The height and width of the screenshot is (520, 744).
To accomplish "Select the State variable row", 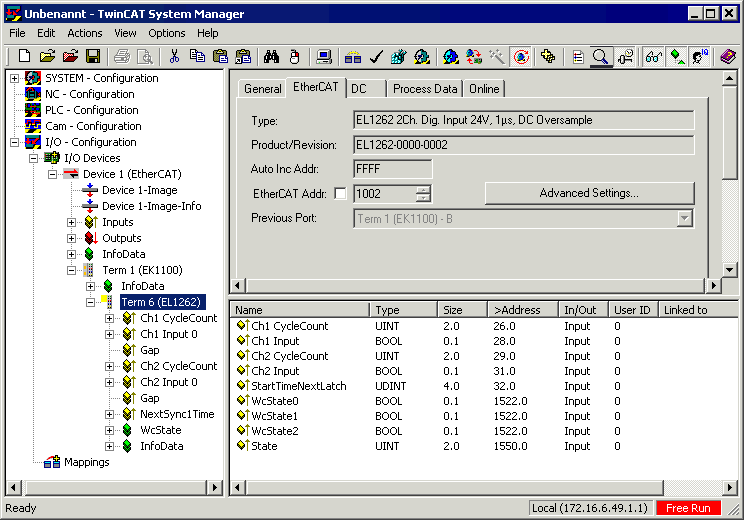I will (484, 446).
